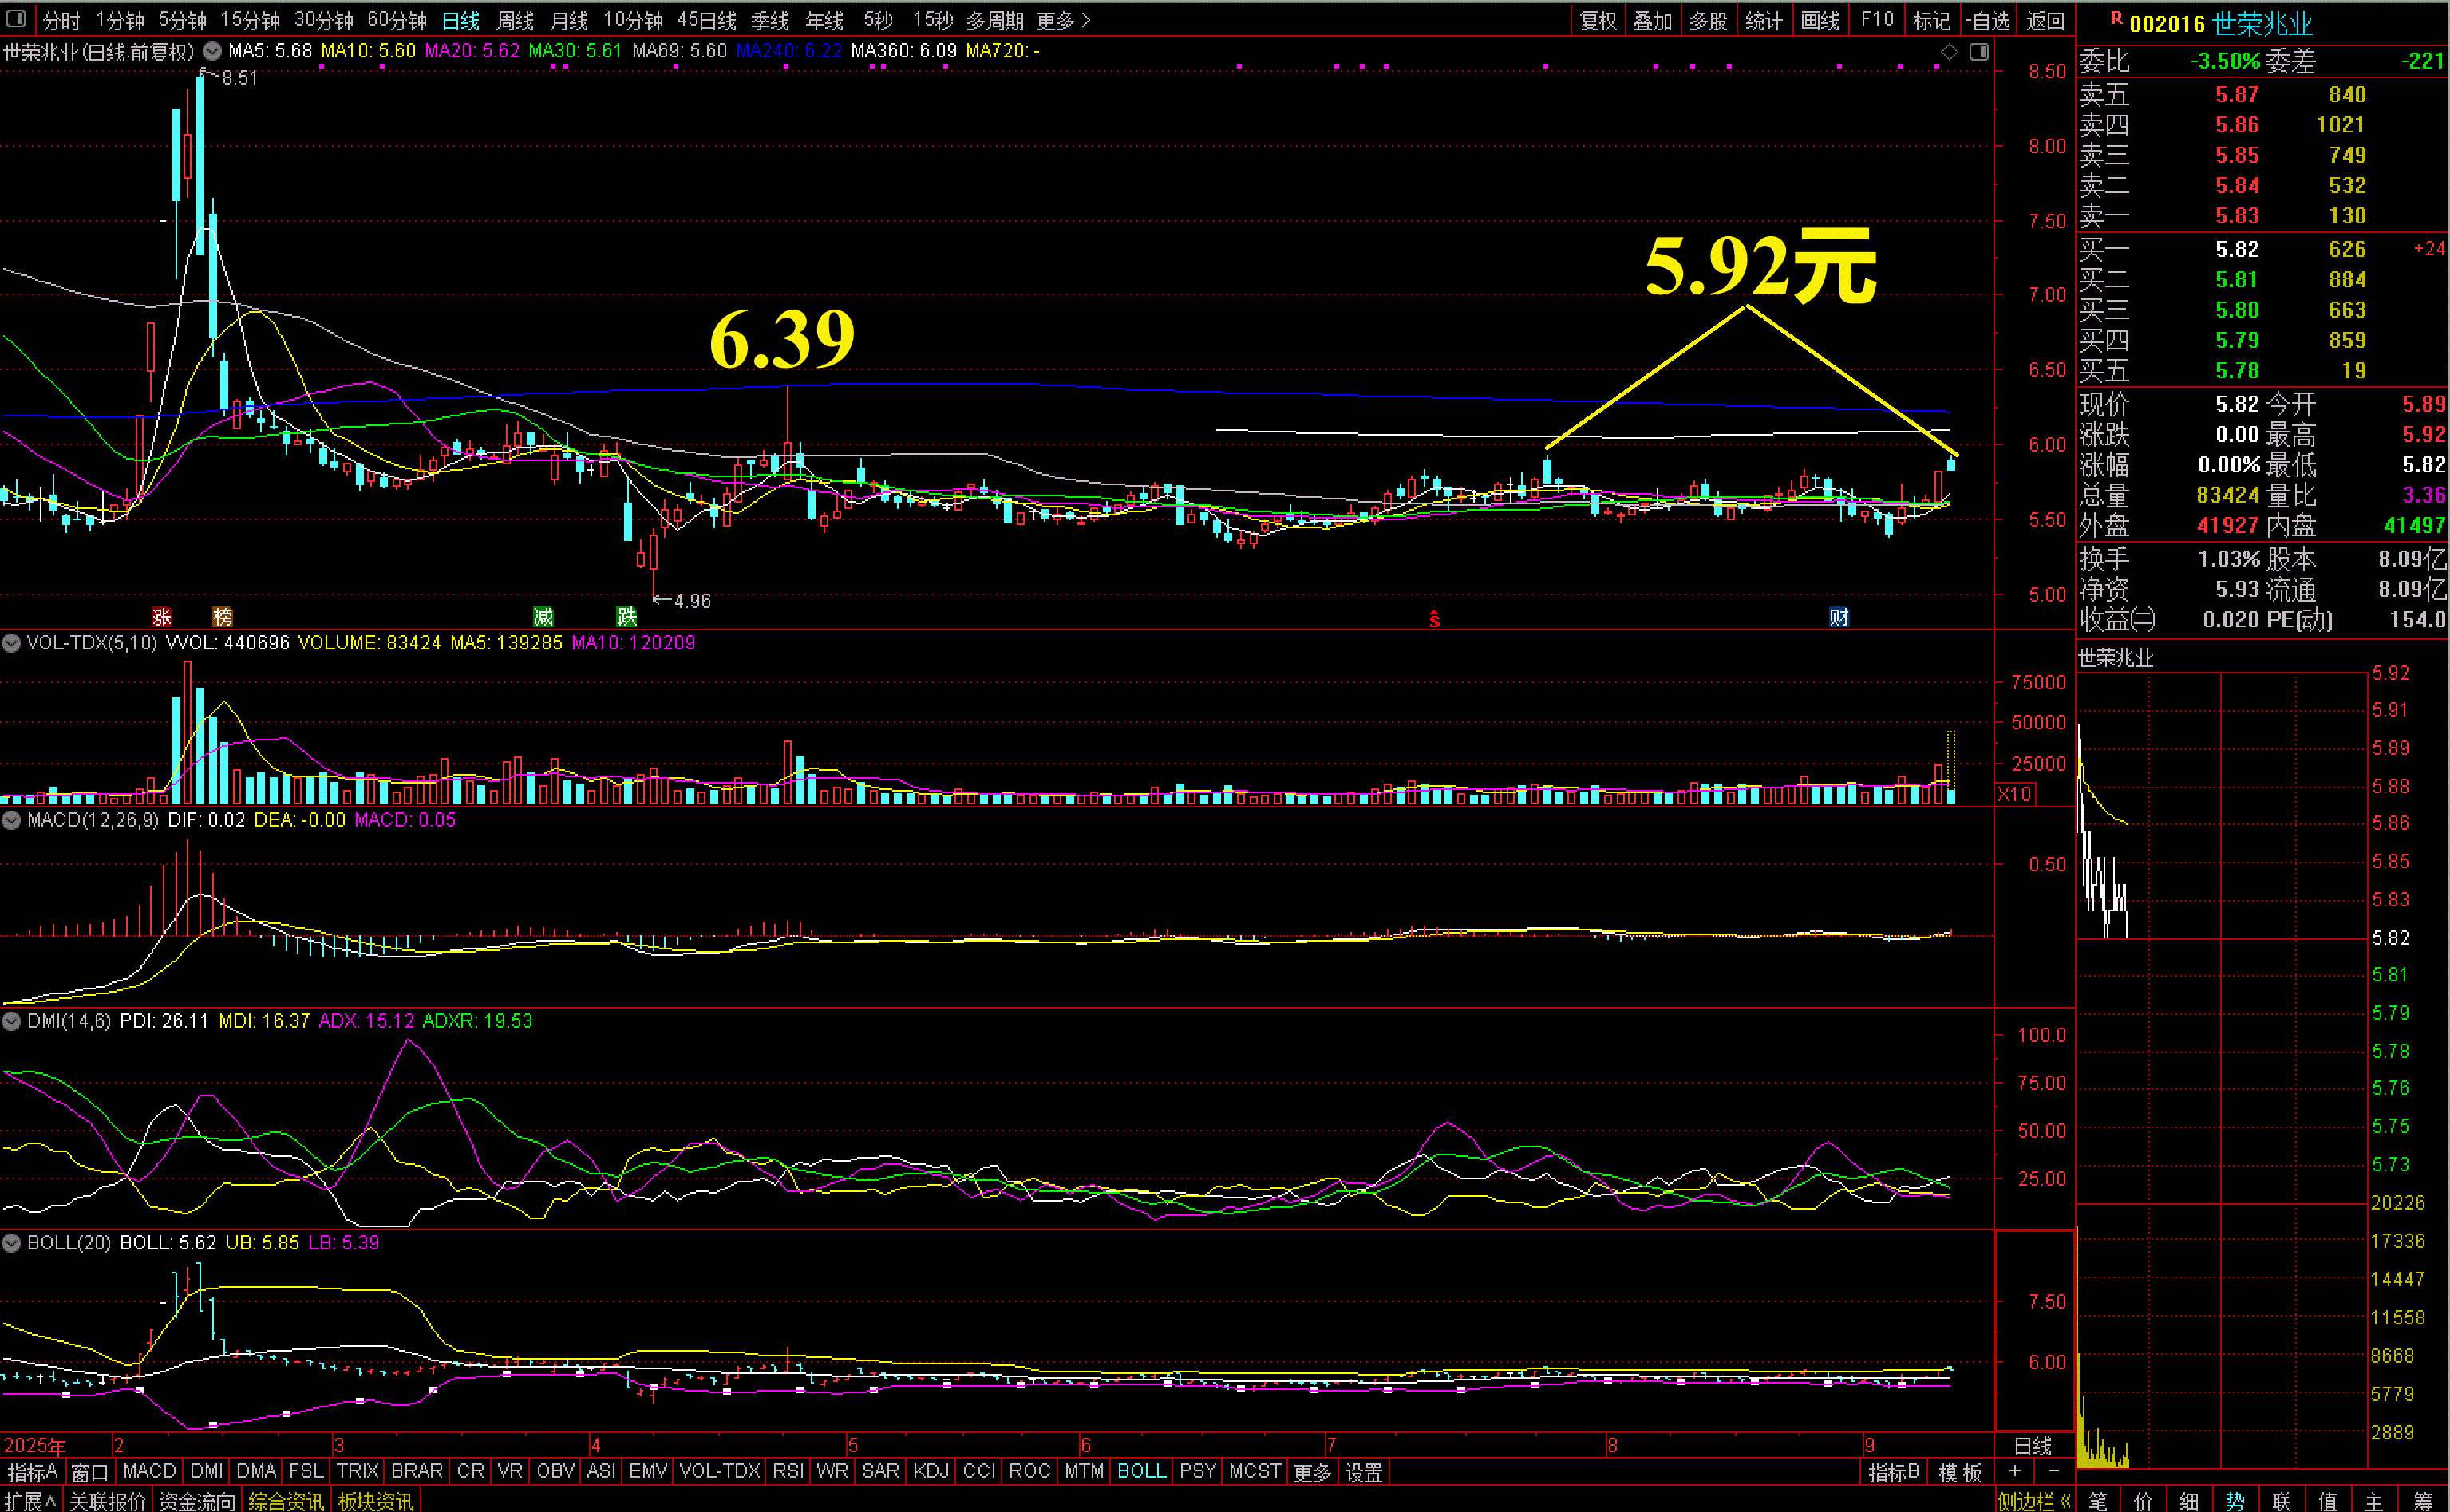Screen dimensions: 2450x1512
Task: Switch bottom indicator to KDJ
Action: pyautogui.click(x=931, y=1471)
